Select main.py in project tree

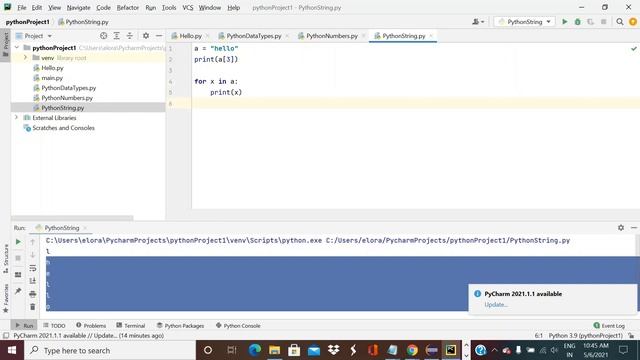click(x=52, y=78)
